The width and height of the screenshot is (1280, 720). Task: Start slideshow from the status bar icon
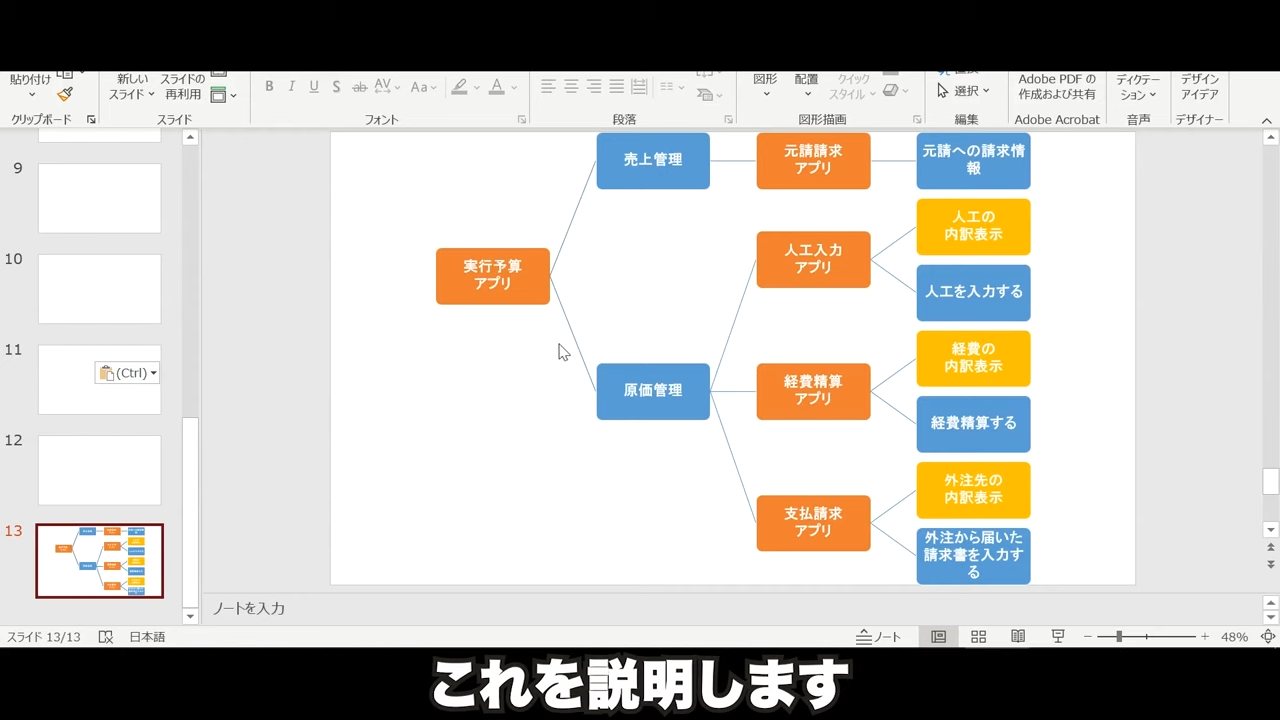(x=1058, y=637)
